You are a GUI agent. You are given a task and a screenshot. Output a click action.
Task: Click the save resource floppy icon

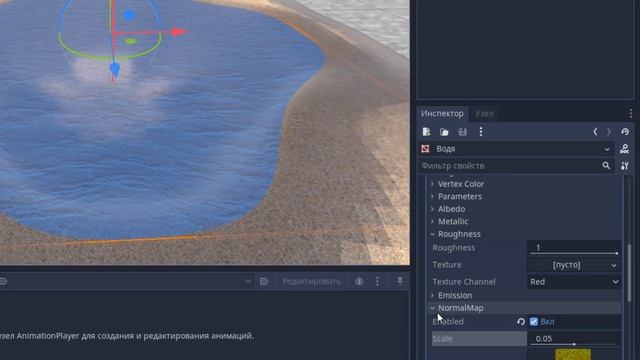462,132
